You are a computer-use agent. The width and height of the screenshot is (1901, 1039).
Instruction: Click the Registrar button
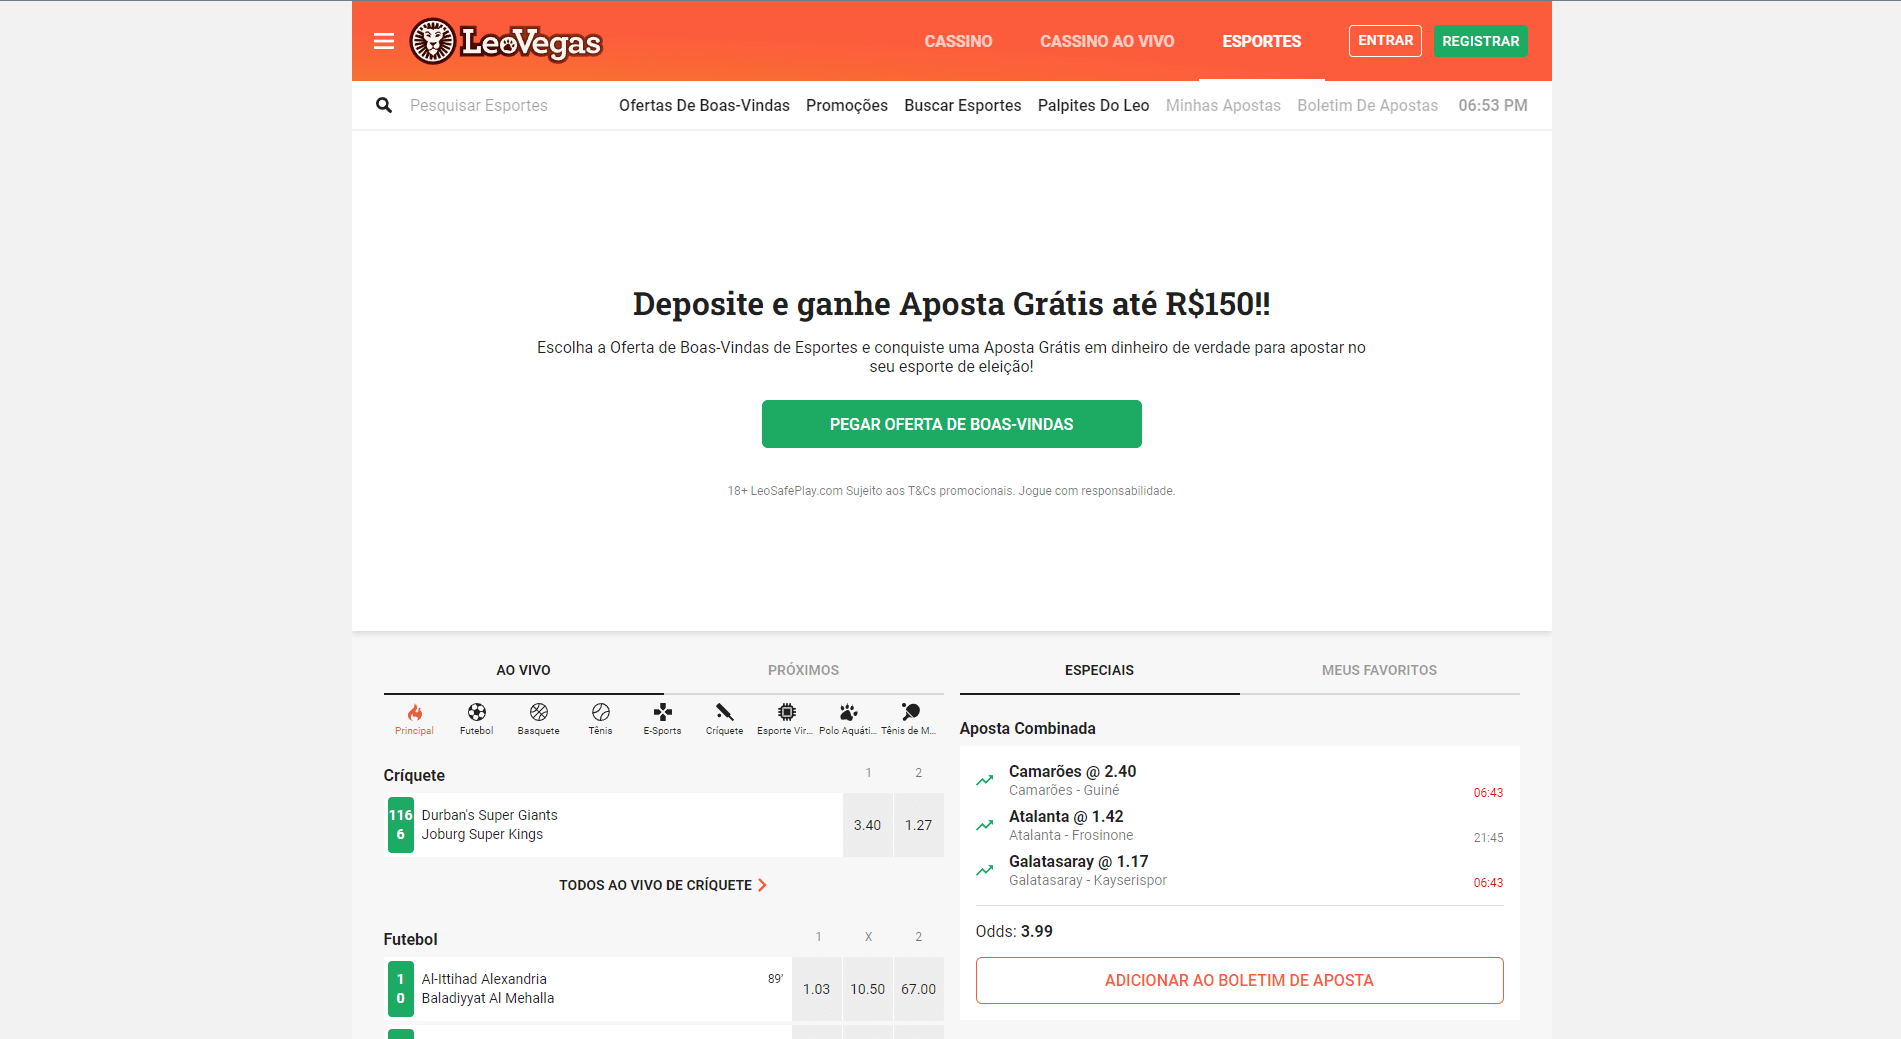click(1480, 41)
